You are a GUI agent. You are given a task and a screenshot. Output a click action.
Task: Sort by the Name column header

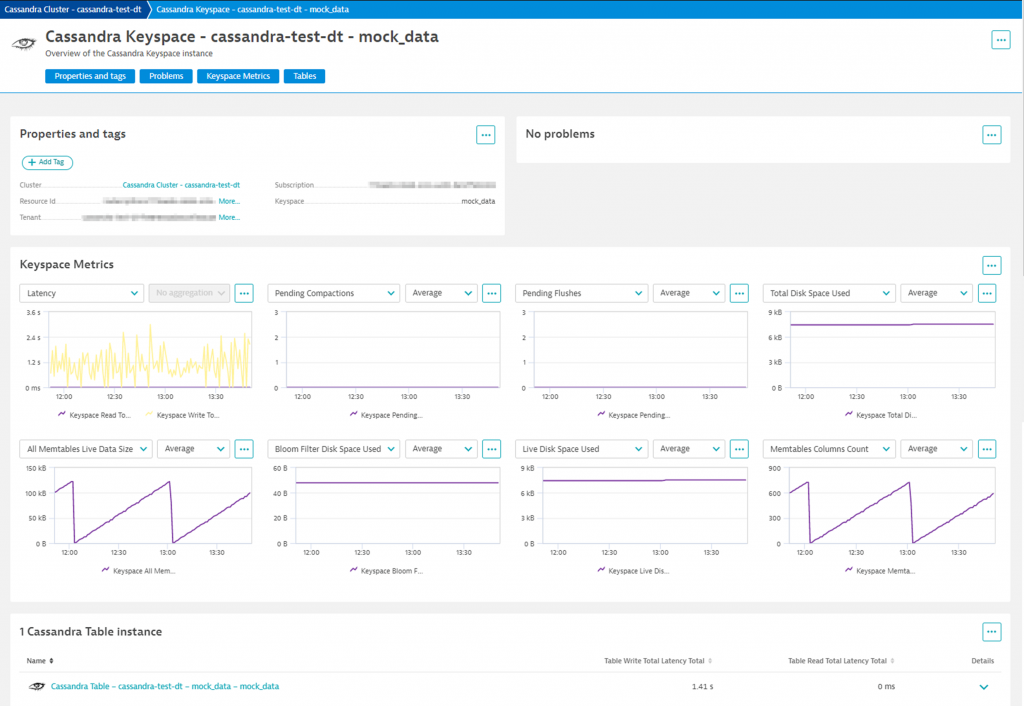pyautogui.click(x=39, y=660)
